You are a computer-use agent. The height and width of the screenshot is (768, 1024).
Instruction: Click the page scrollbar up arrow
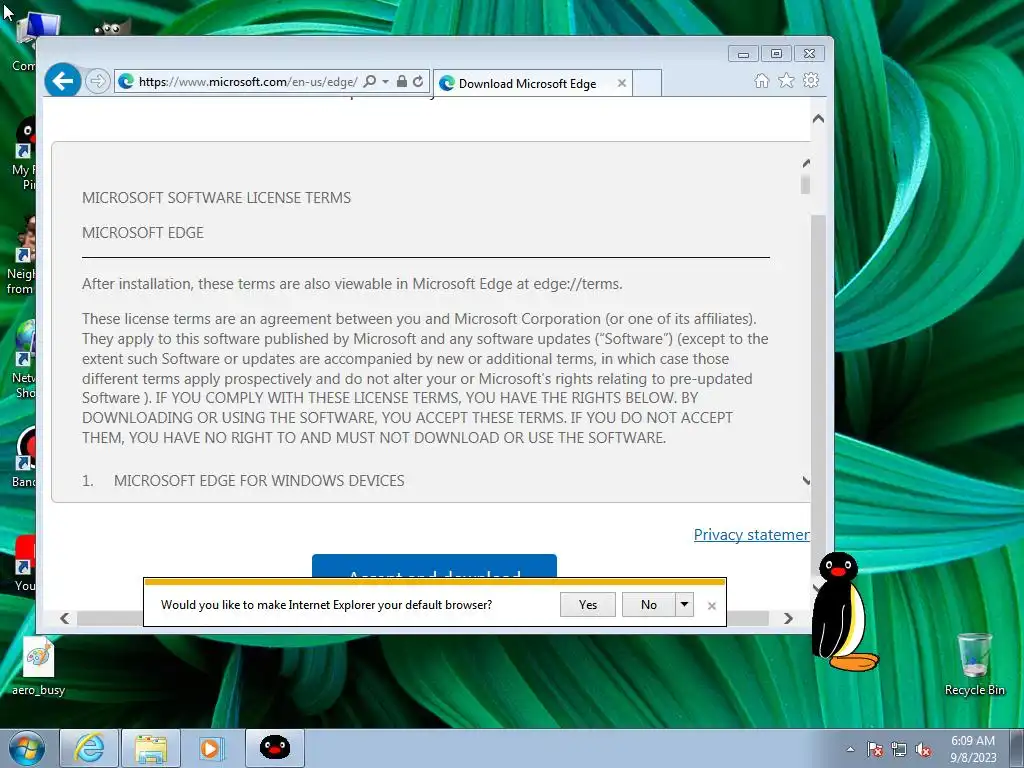tap(818, 119)
